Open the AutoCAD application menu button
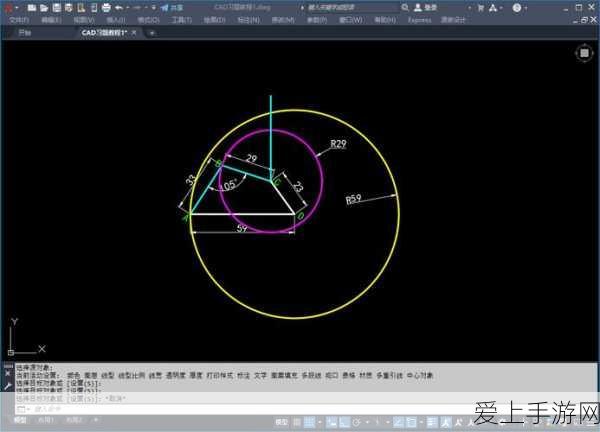Screen dimensions: 600x432 [x=8, y=8]
